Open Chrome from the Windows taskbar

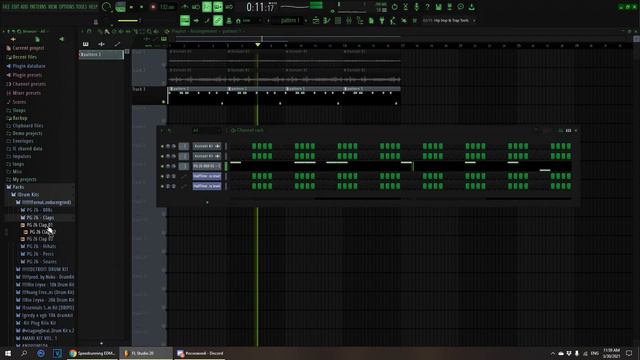coord(93,353)
